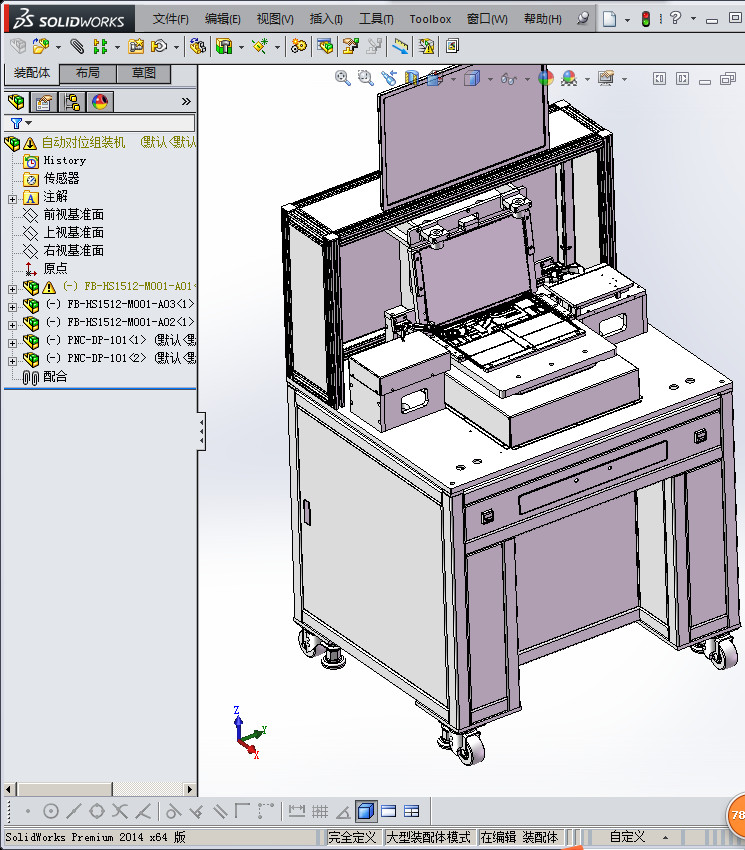Expand the 注解 tree node

click(12, 199)
